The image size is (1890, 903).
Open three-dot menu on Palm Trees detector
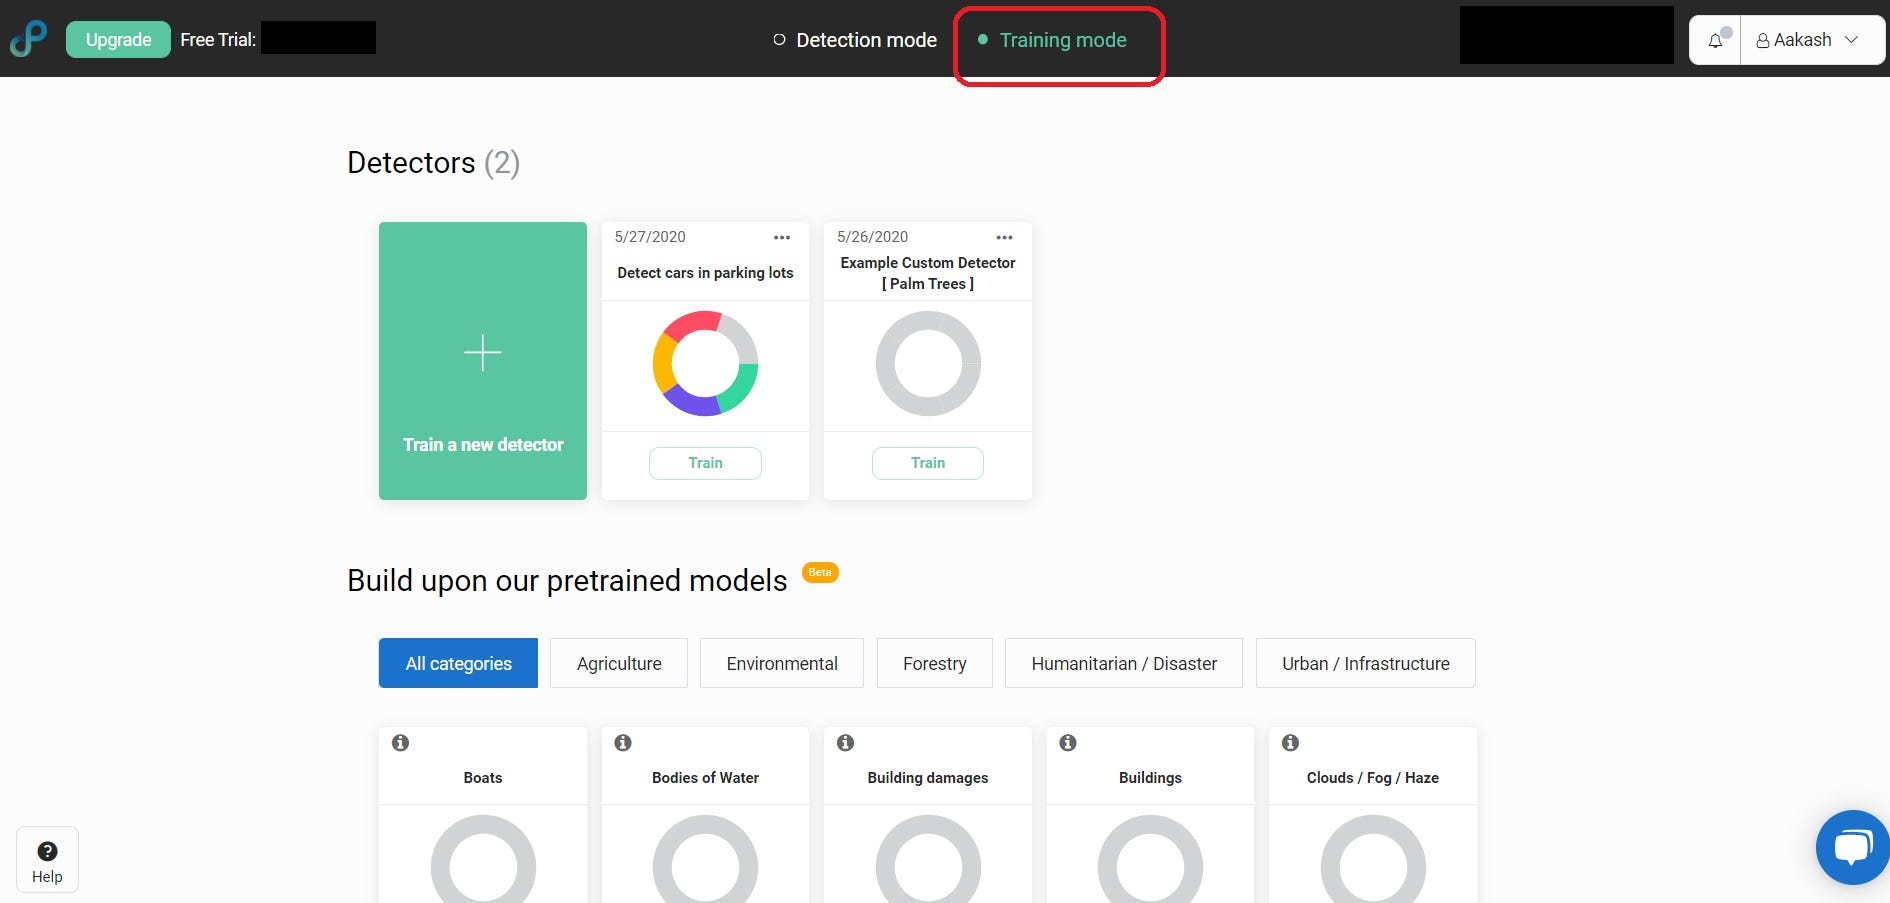[x=1004, y=237]
